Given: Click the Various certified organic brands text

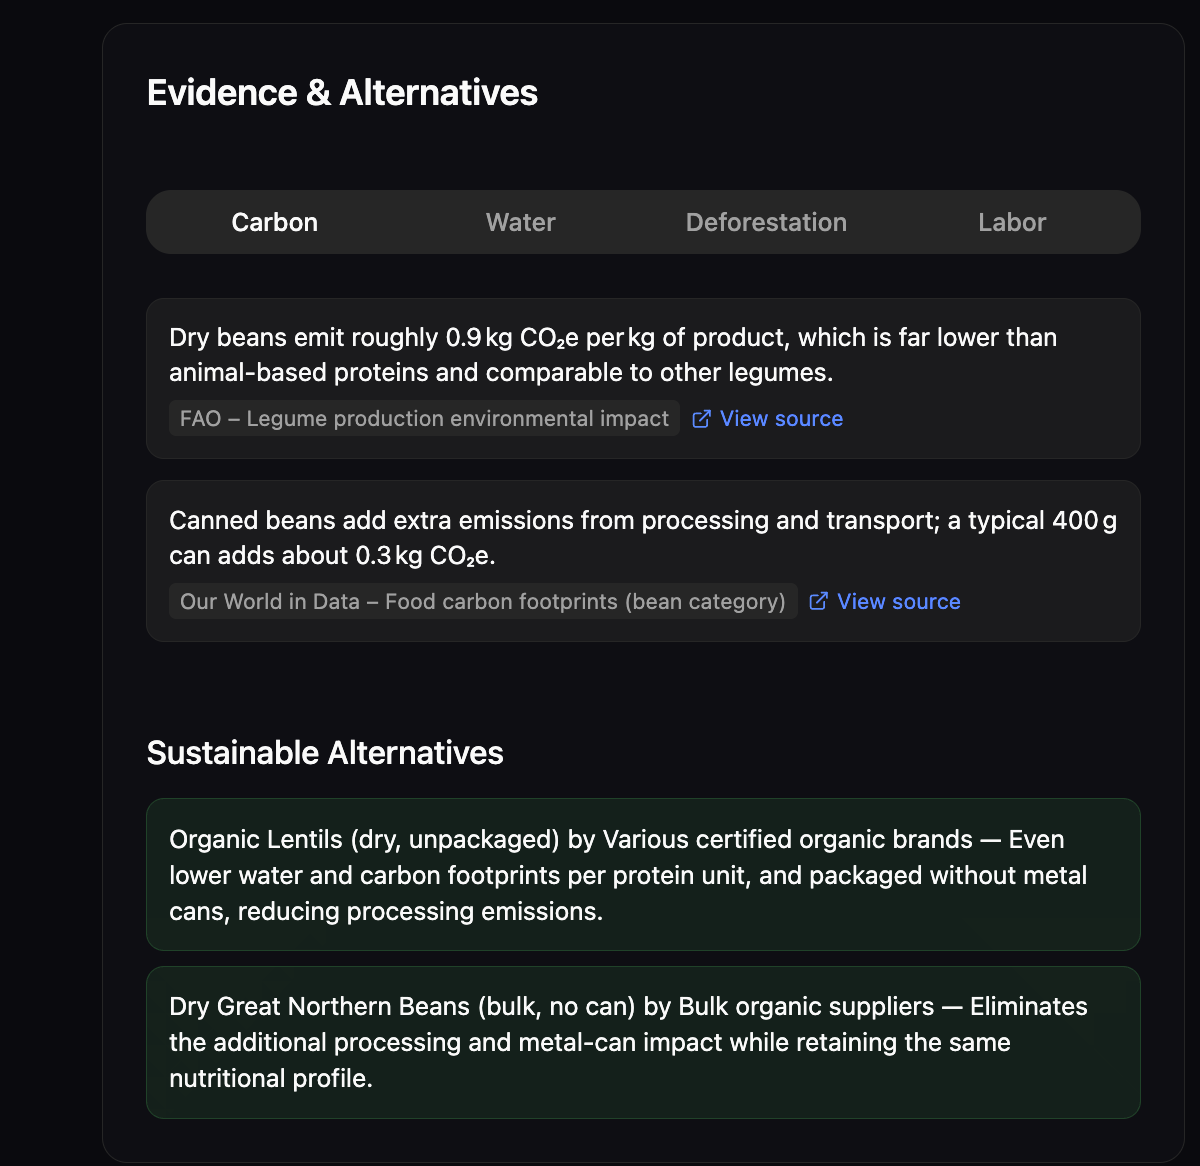Looking at the screenshot, I should [787, 840].
